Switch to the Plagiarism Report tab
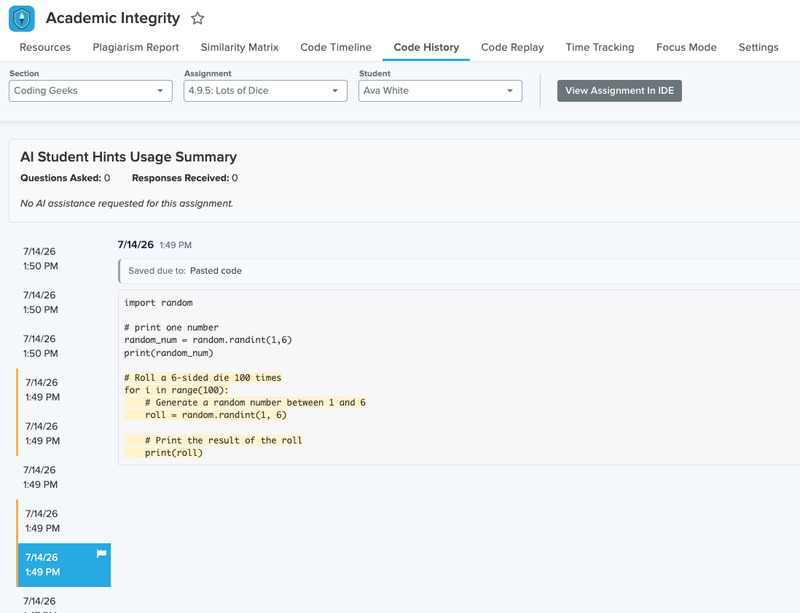This screenshot has height=613, width=800. pos(136,47)
